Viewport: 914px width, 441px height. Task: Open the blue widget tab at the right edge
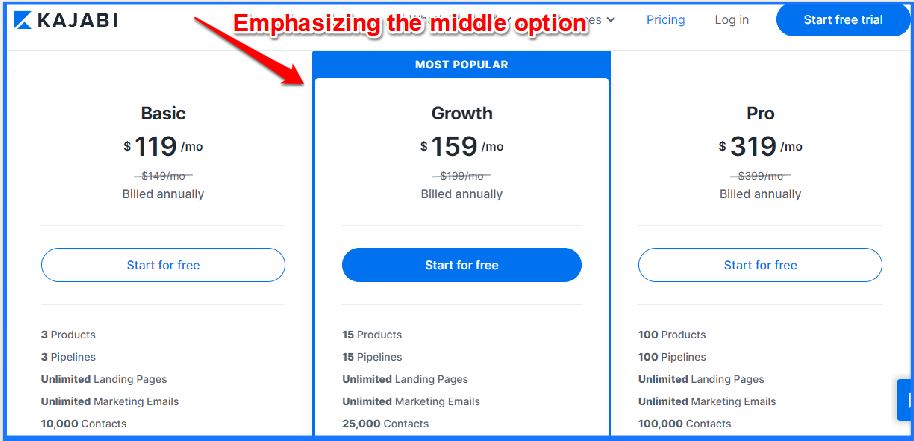click(x=905, y=398)
